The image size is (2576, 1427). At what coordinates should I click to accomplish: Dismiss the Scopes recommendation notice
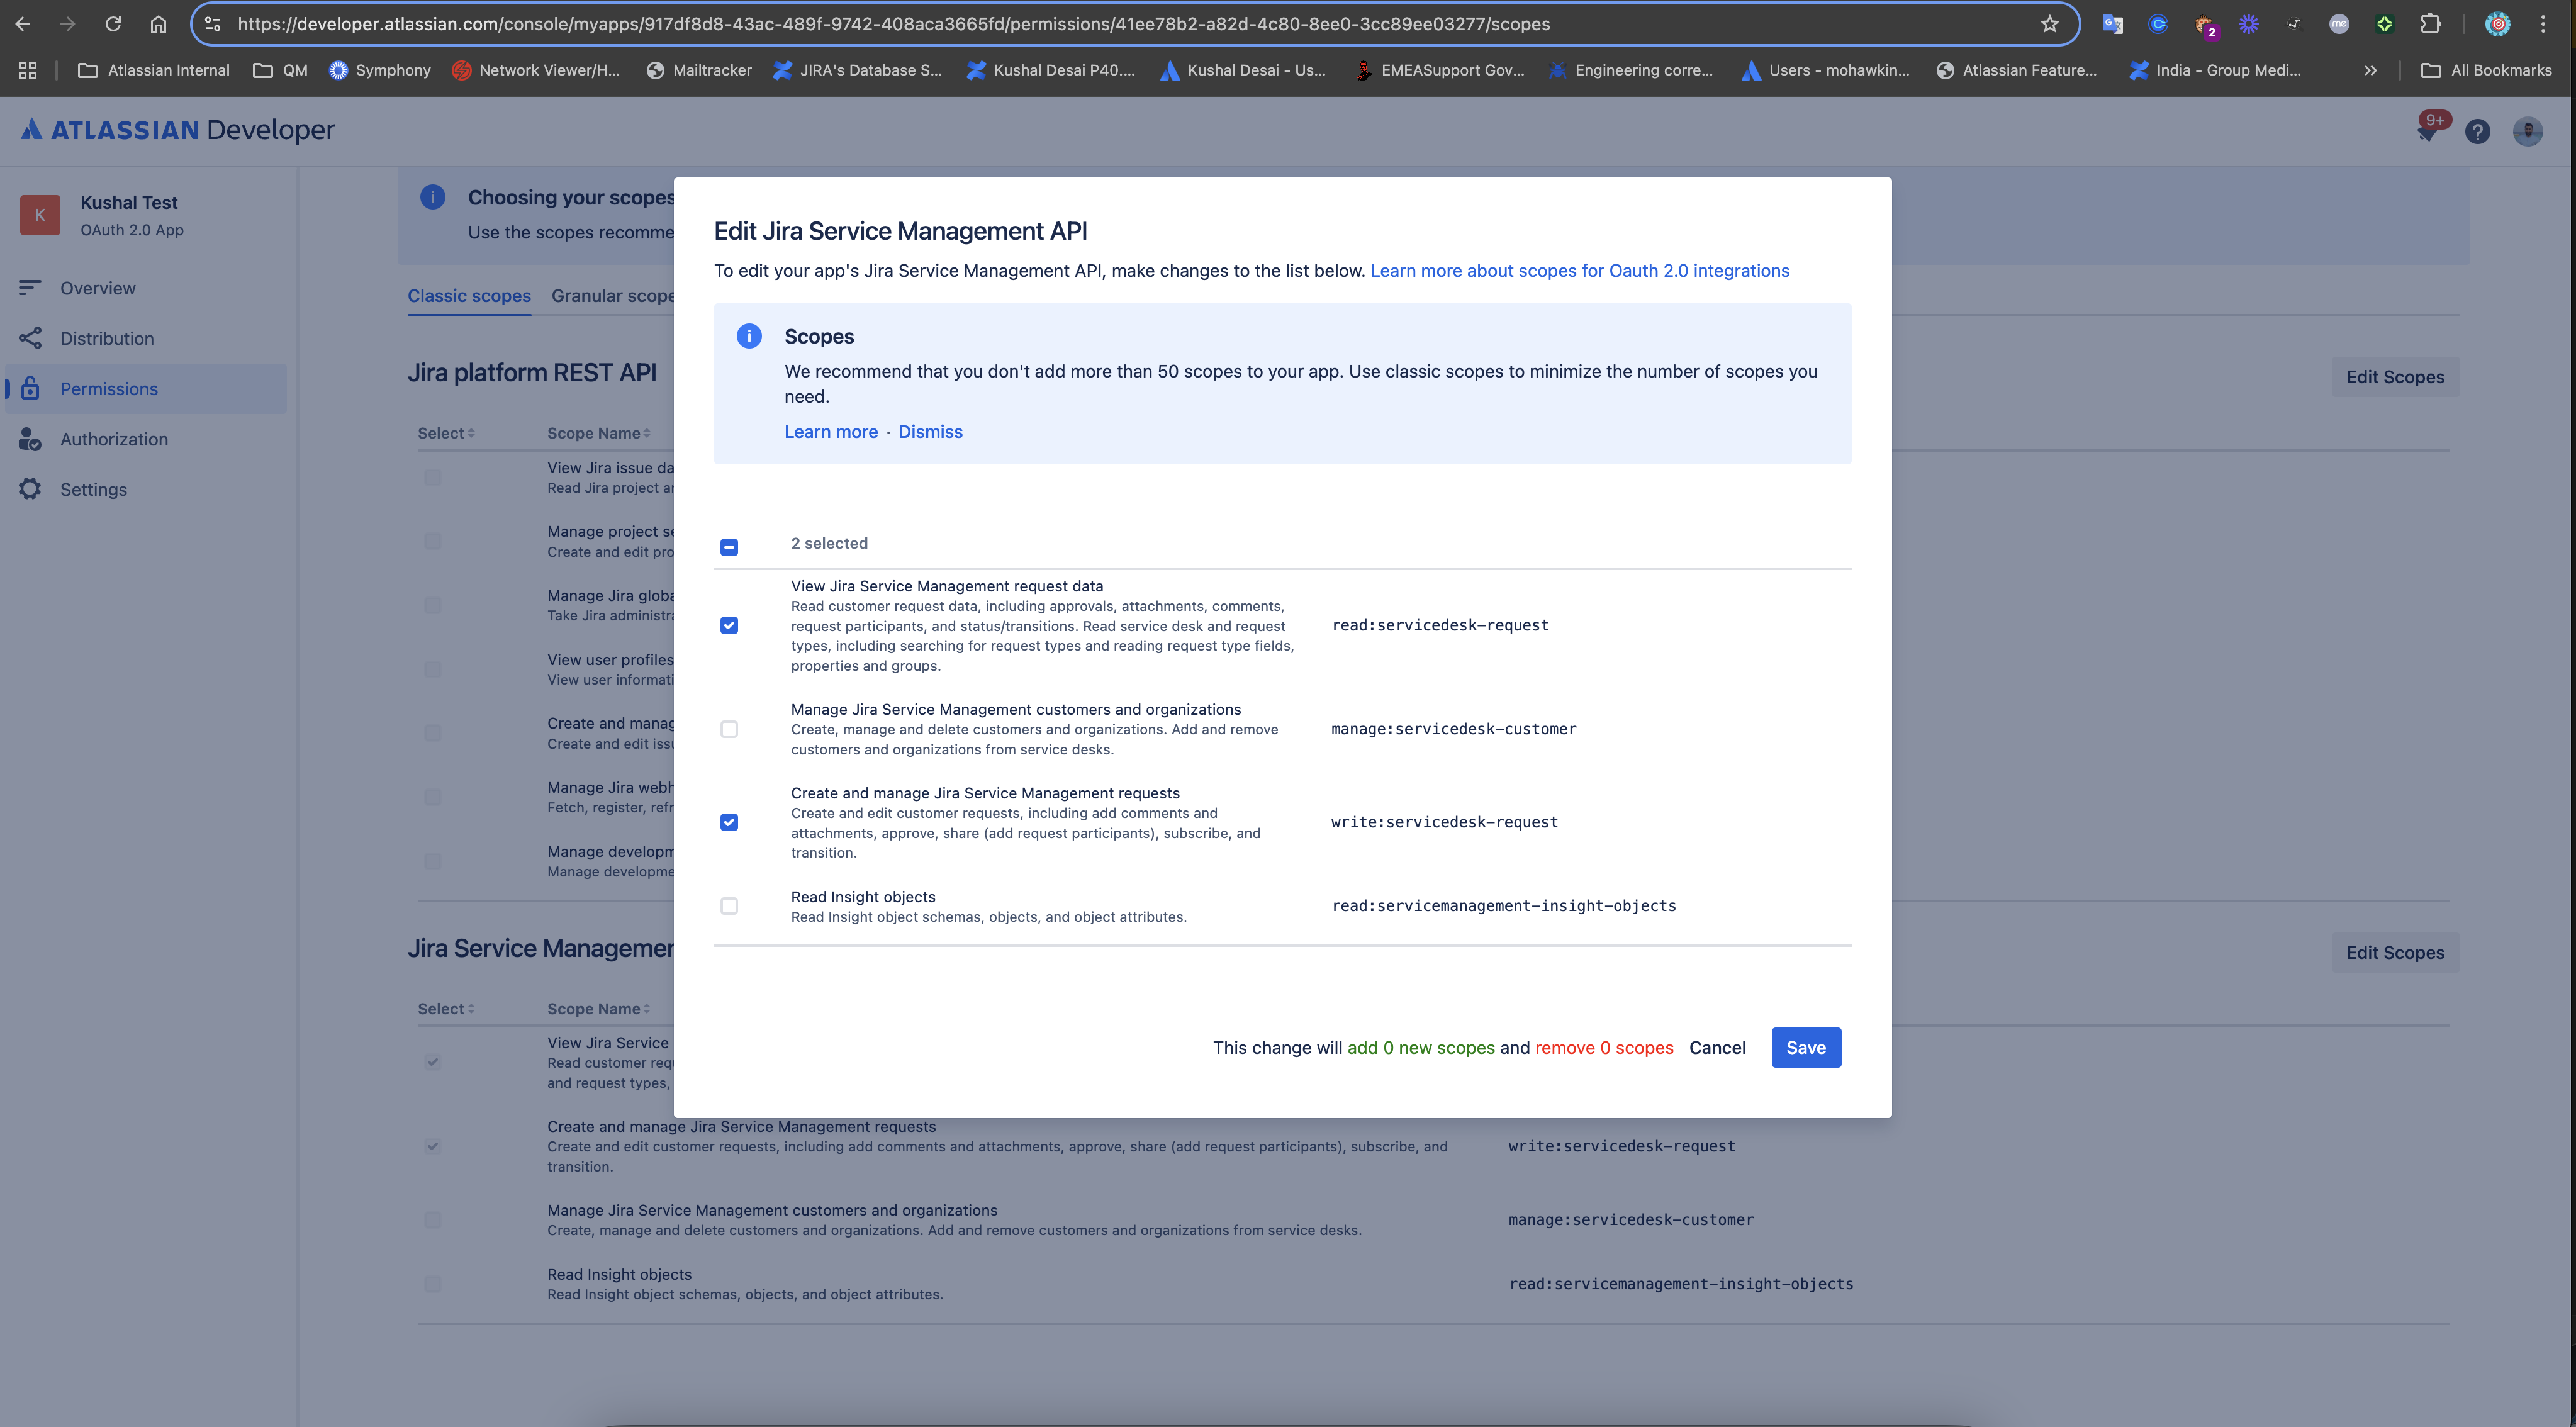[x=930, y=432]
